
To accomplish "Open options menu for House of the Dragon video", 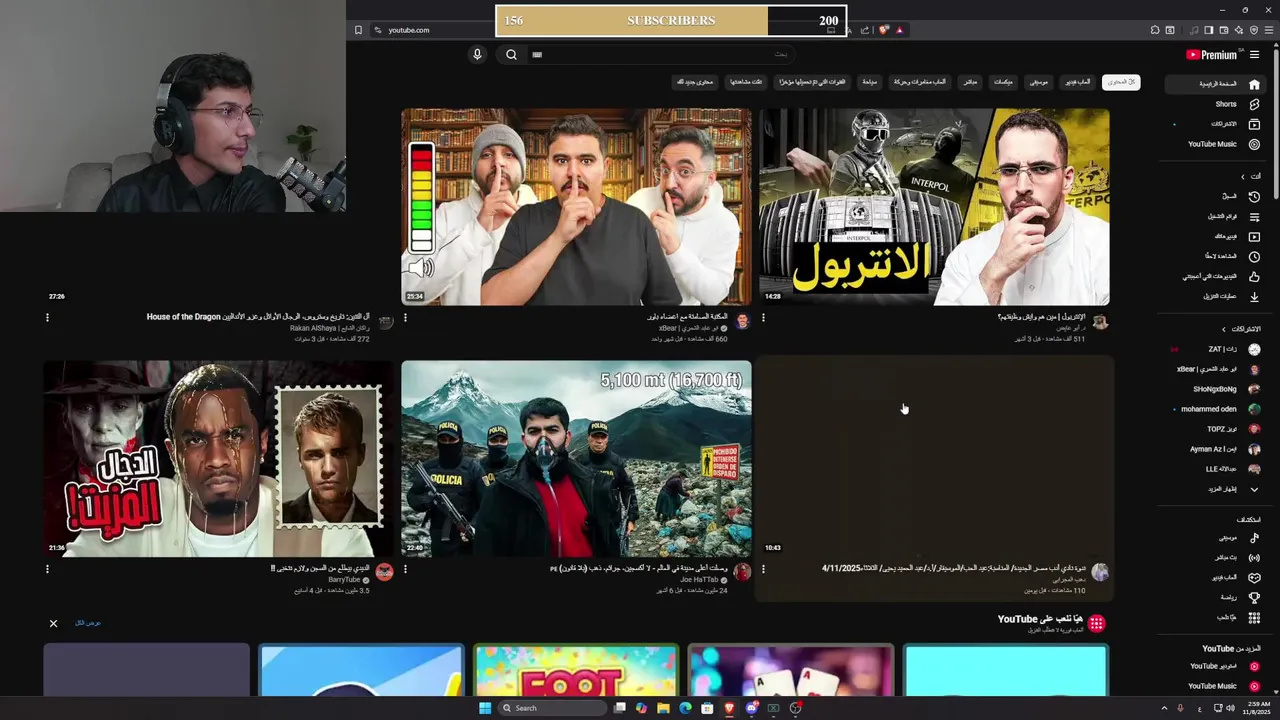I will (x=47, y=318).
